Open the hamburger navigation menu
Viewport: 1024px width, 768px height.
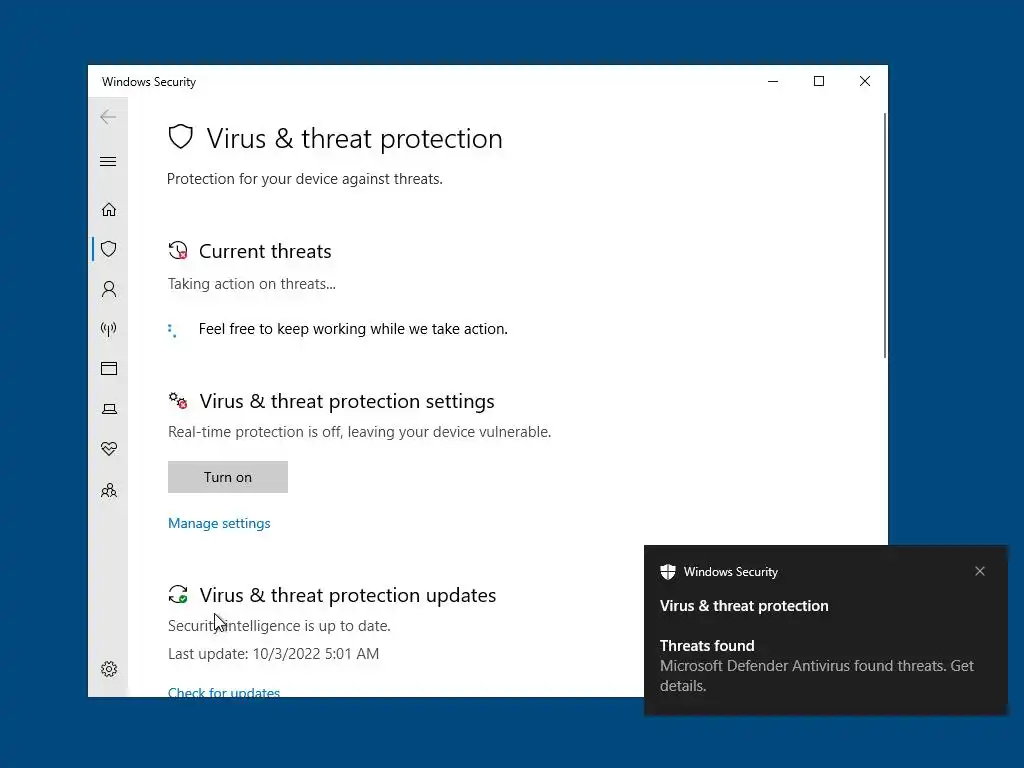(108, 161)
